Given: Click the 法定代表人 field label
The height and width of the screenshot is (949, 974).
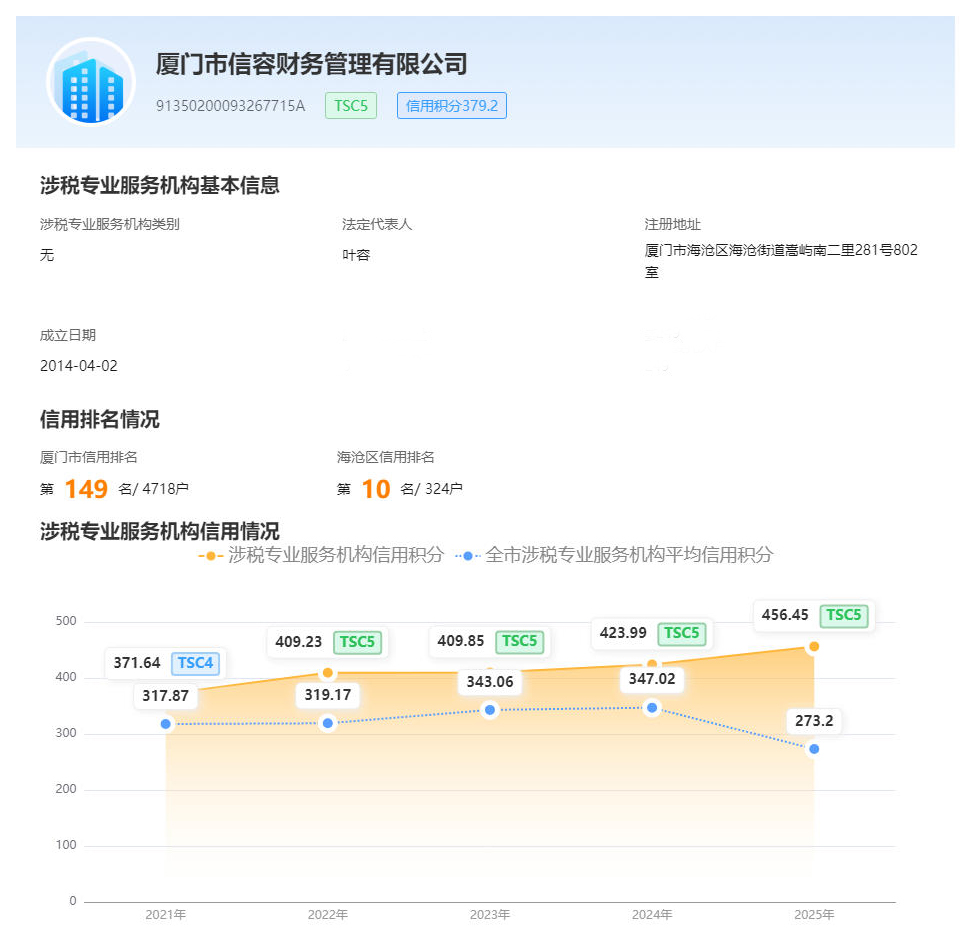Looking at the screenshot, I should [377, 224].
